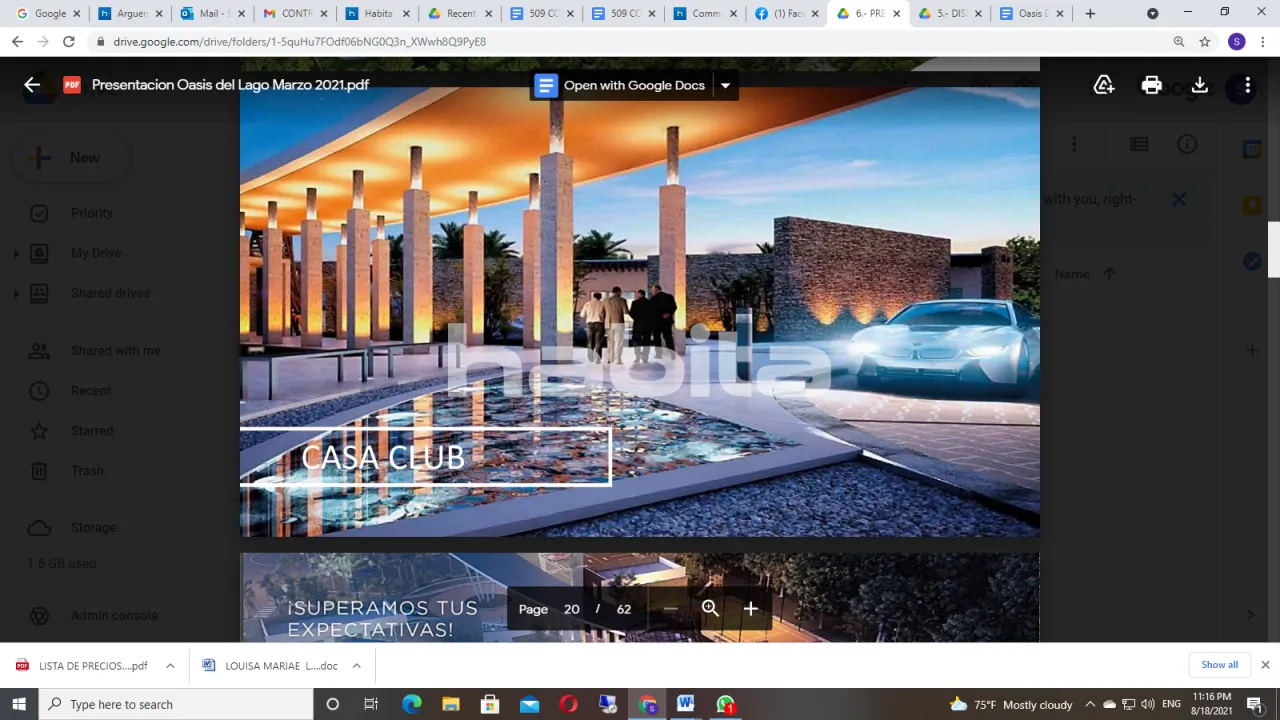Switch to Chrome on the taskbar
Viewport: 1280px width, 720px height.
(x=647, y=704)
